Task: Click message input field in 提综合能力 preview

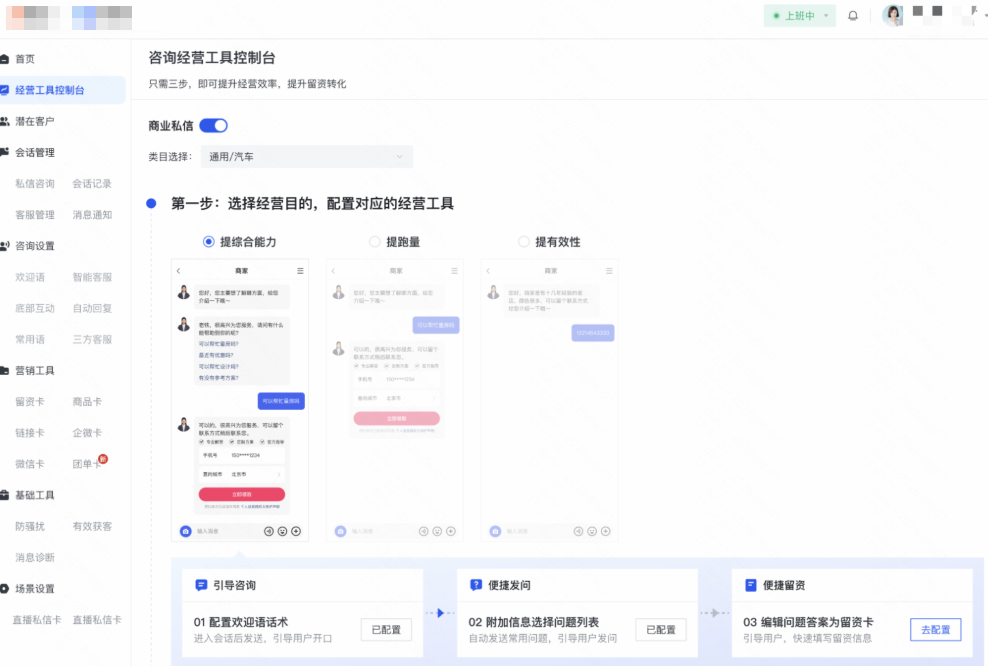Action: coord(227,531)
